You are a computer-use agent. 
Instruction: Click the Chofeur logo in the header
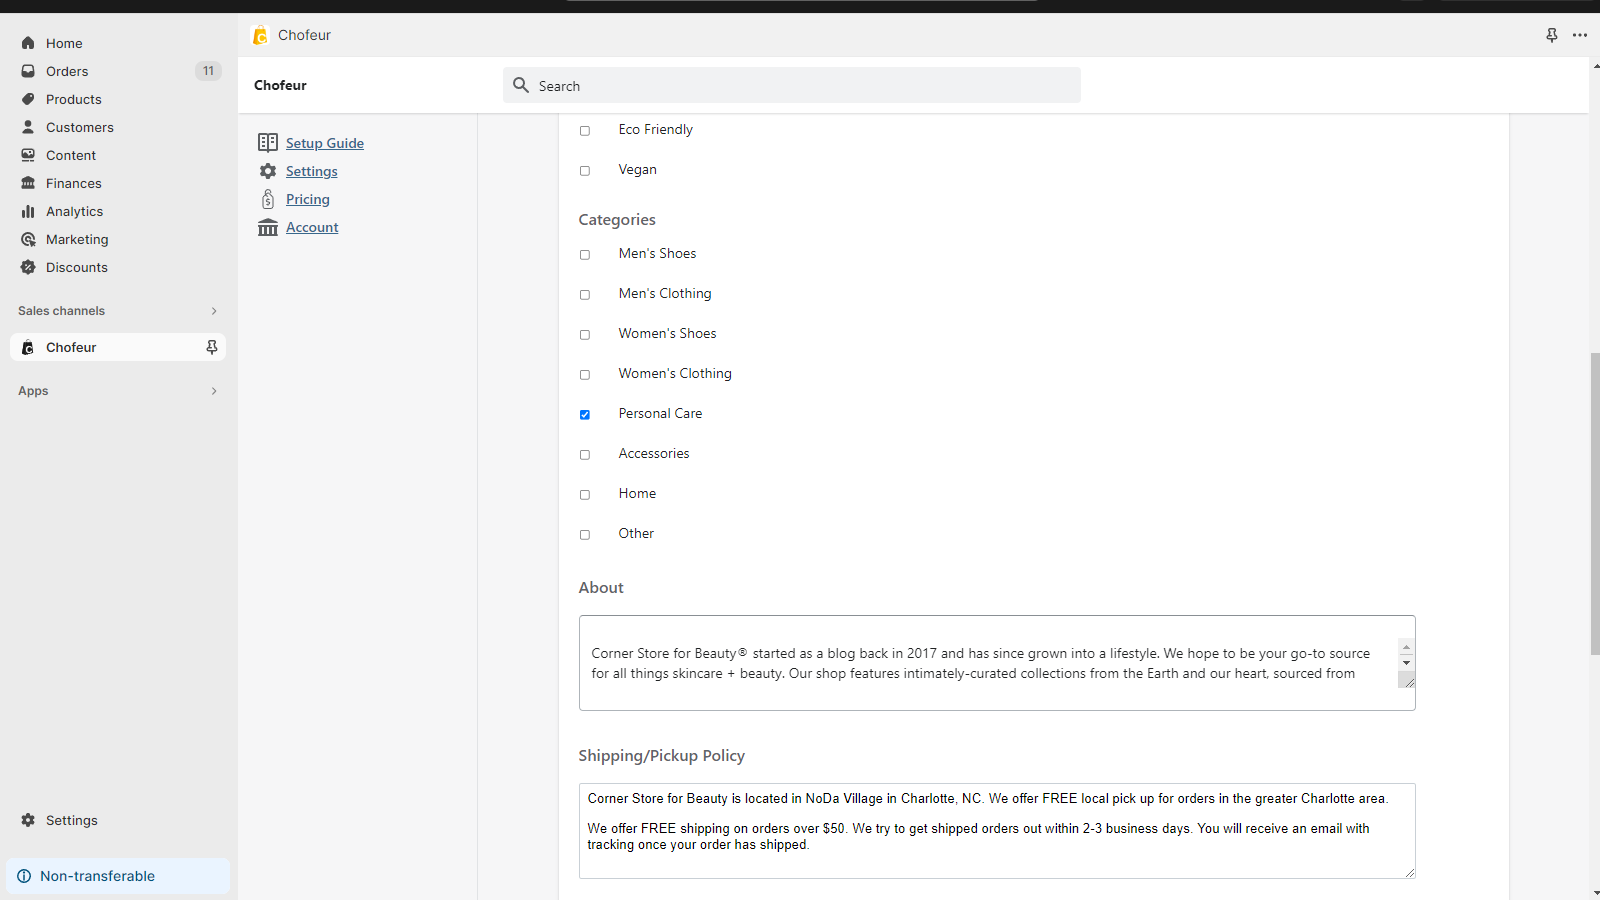point(260,35)
